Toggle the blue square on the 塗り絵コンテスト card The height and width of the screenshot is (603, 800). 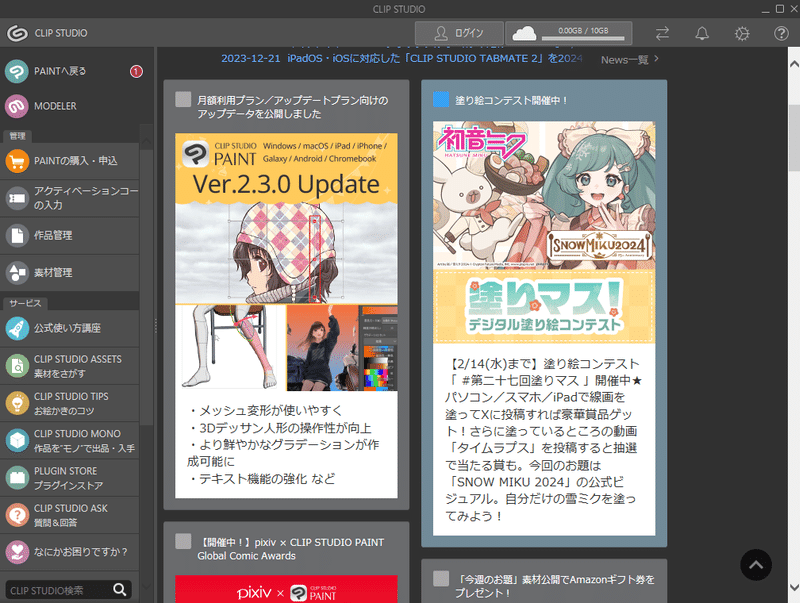441,99
